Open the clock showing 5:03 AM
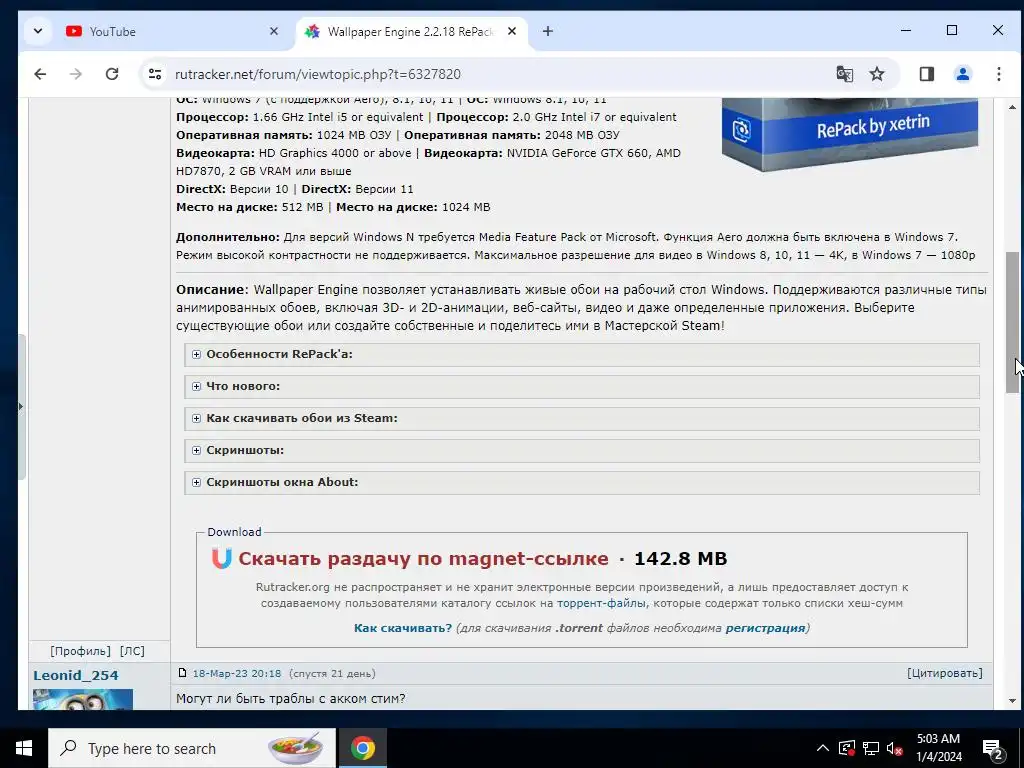The height and width of the screenshot is (768, 1024). click(938, 748)
